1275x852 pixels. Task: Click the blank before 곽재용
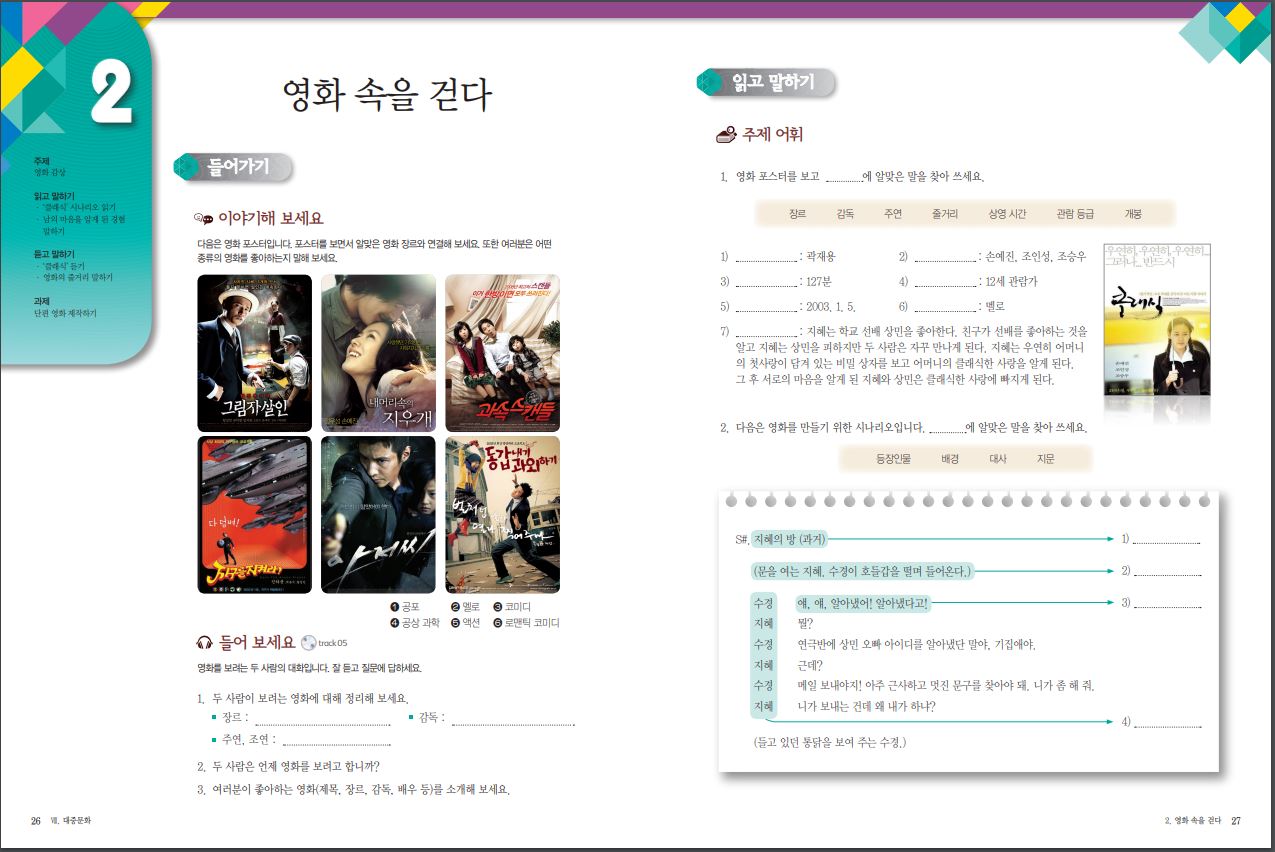point(765,259)
